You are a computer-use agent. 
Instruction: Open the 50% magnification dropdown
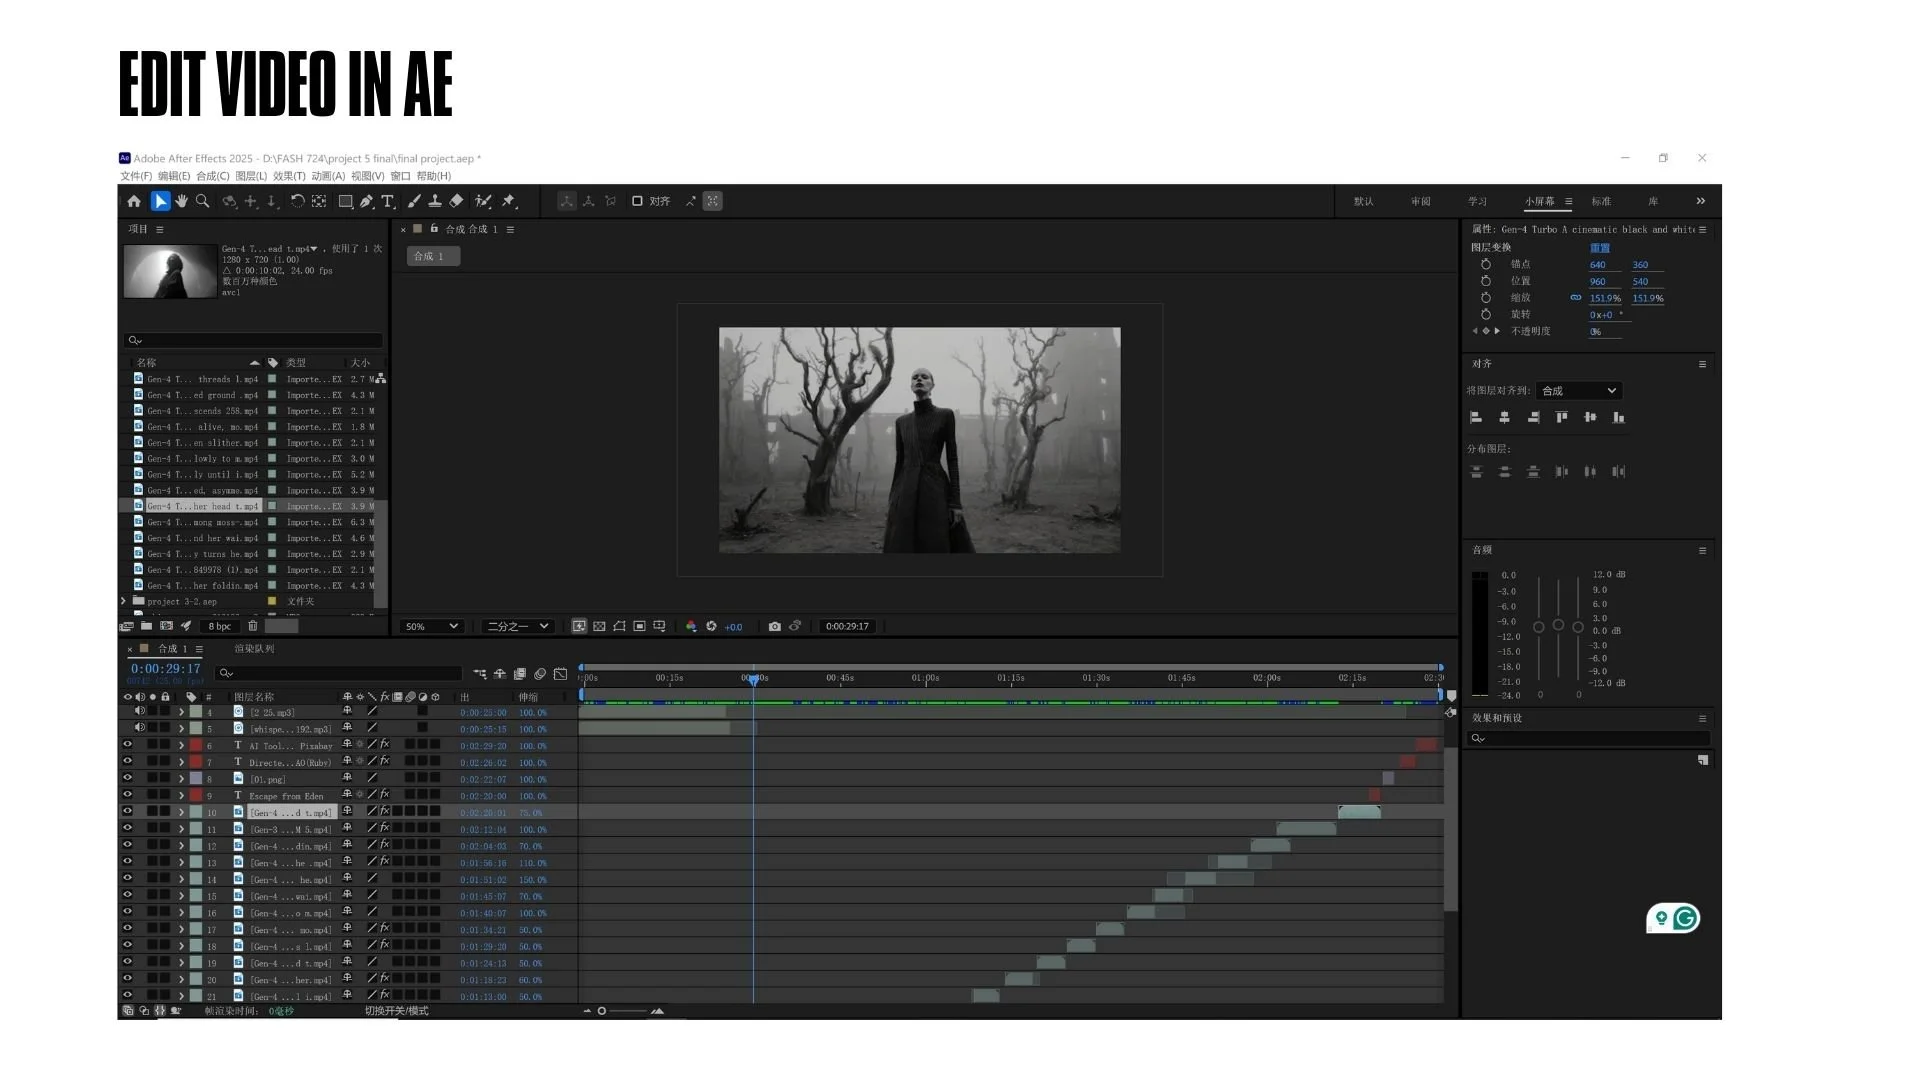(431, 626)
